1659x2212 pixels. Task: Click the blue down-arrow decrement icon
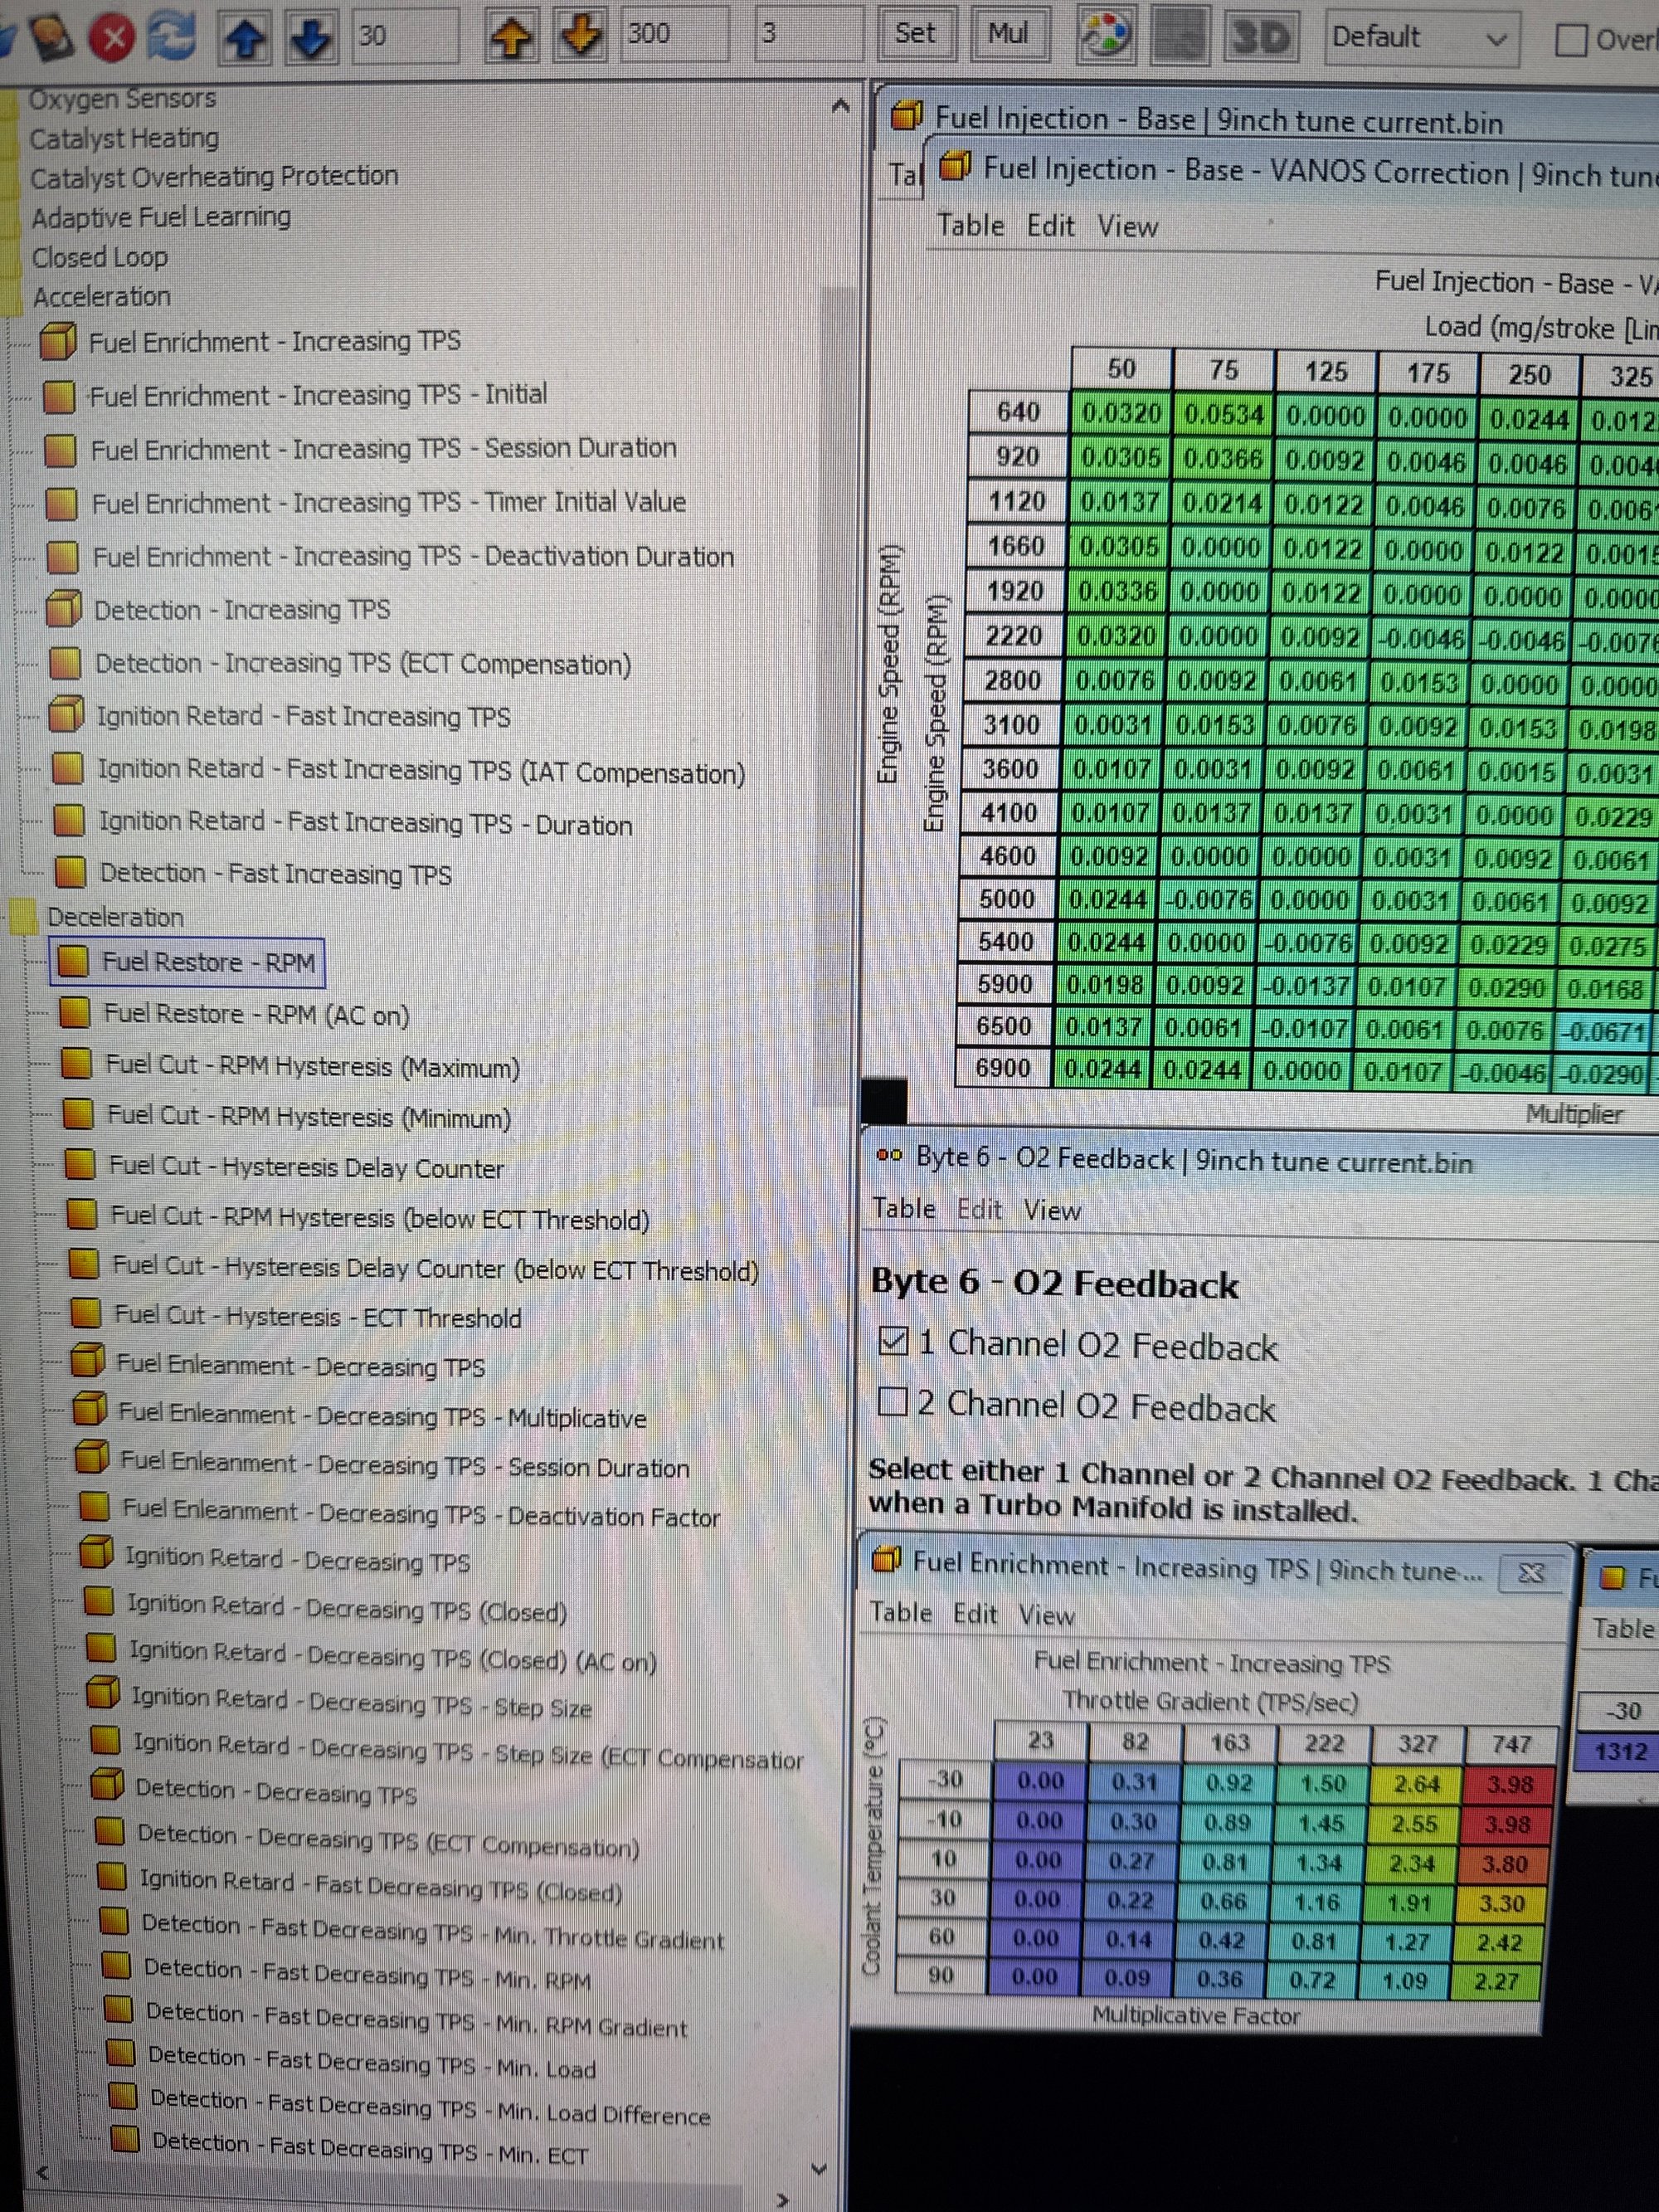click(x=311, y=37)
